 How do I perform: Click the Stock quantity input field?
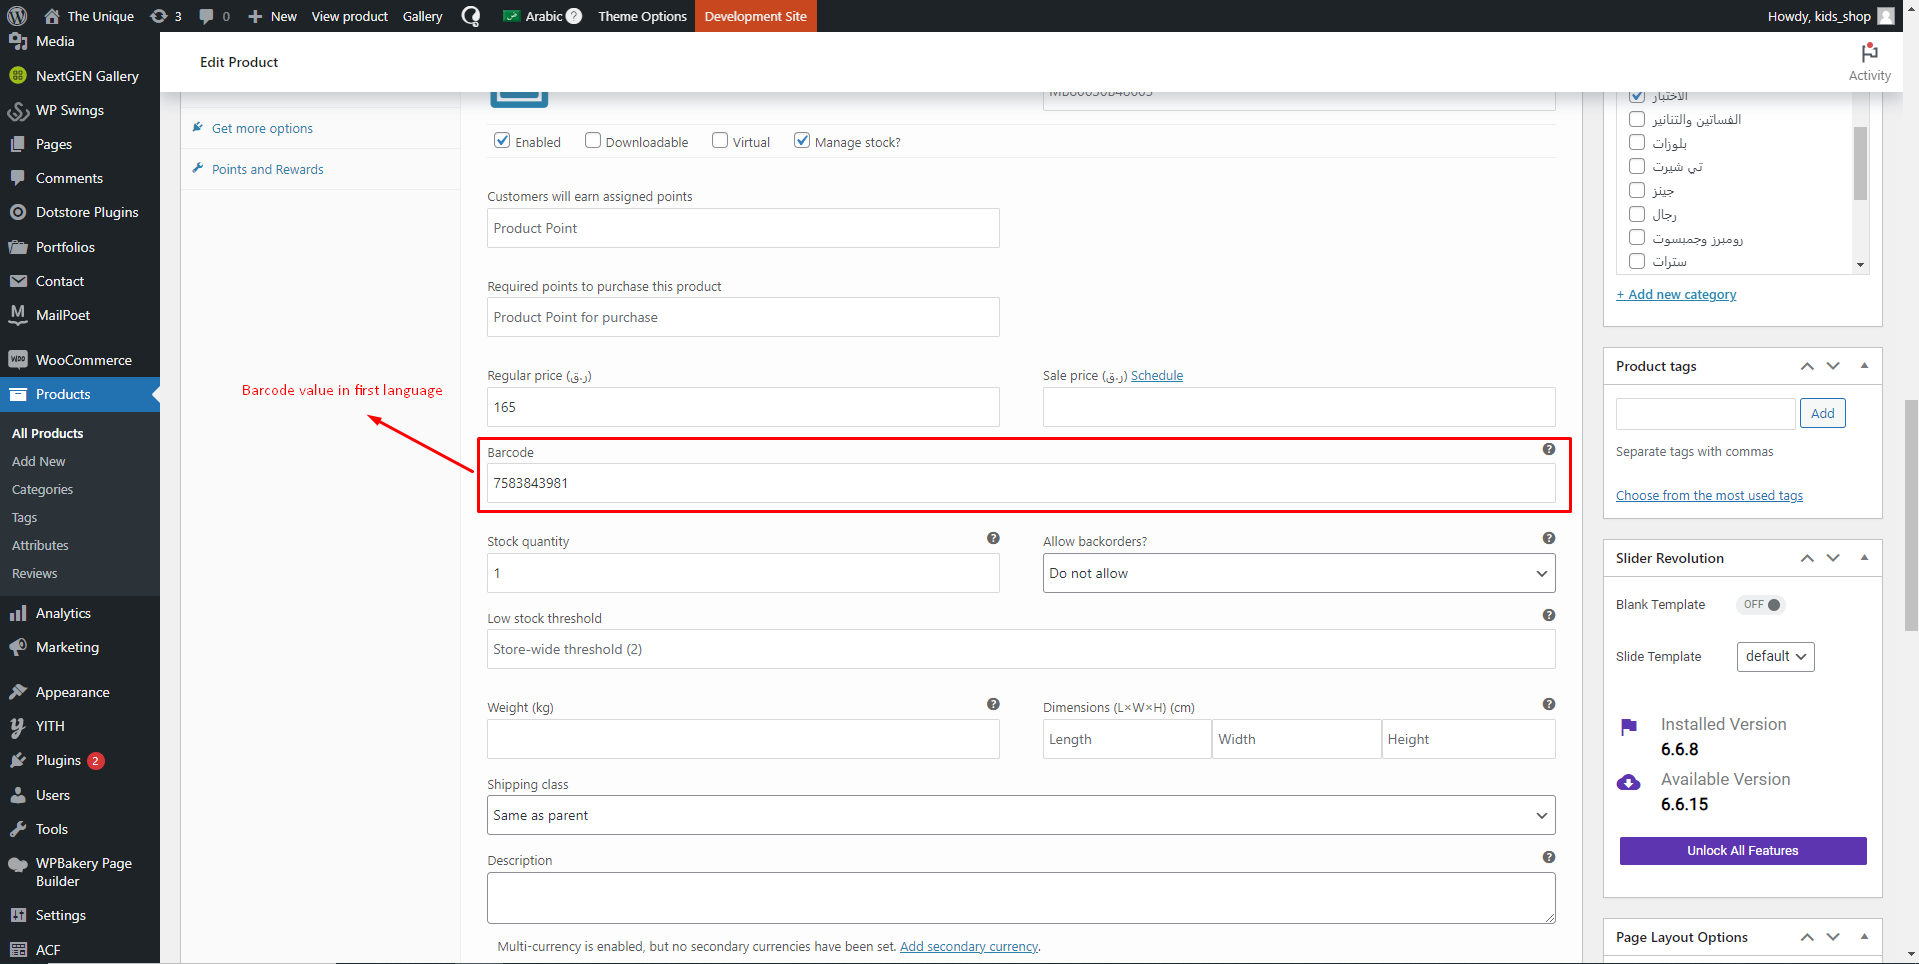(x=743, y=573)
